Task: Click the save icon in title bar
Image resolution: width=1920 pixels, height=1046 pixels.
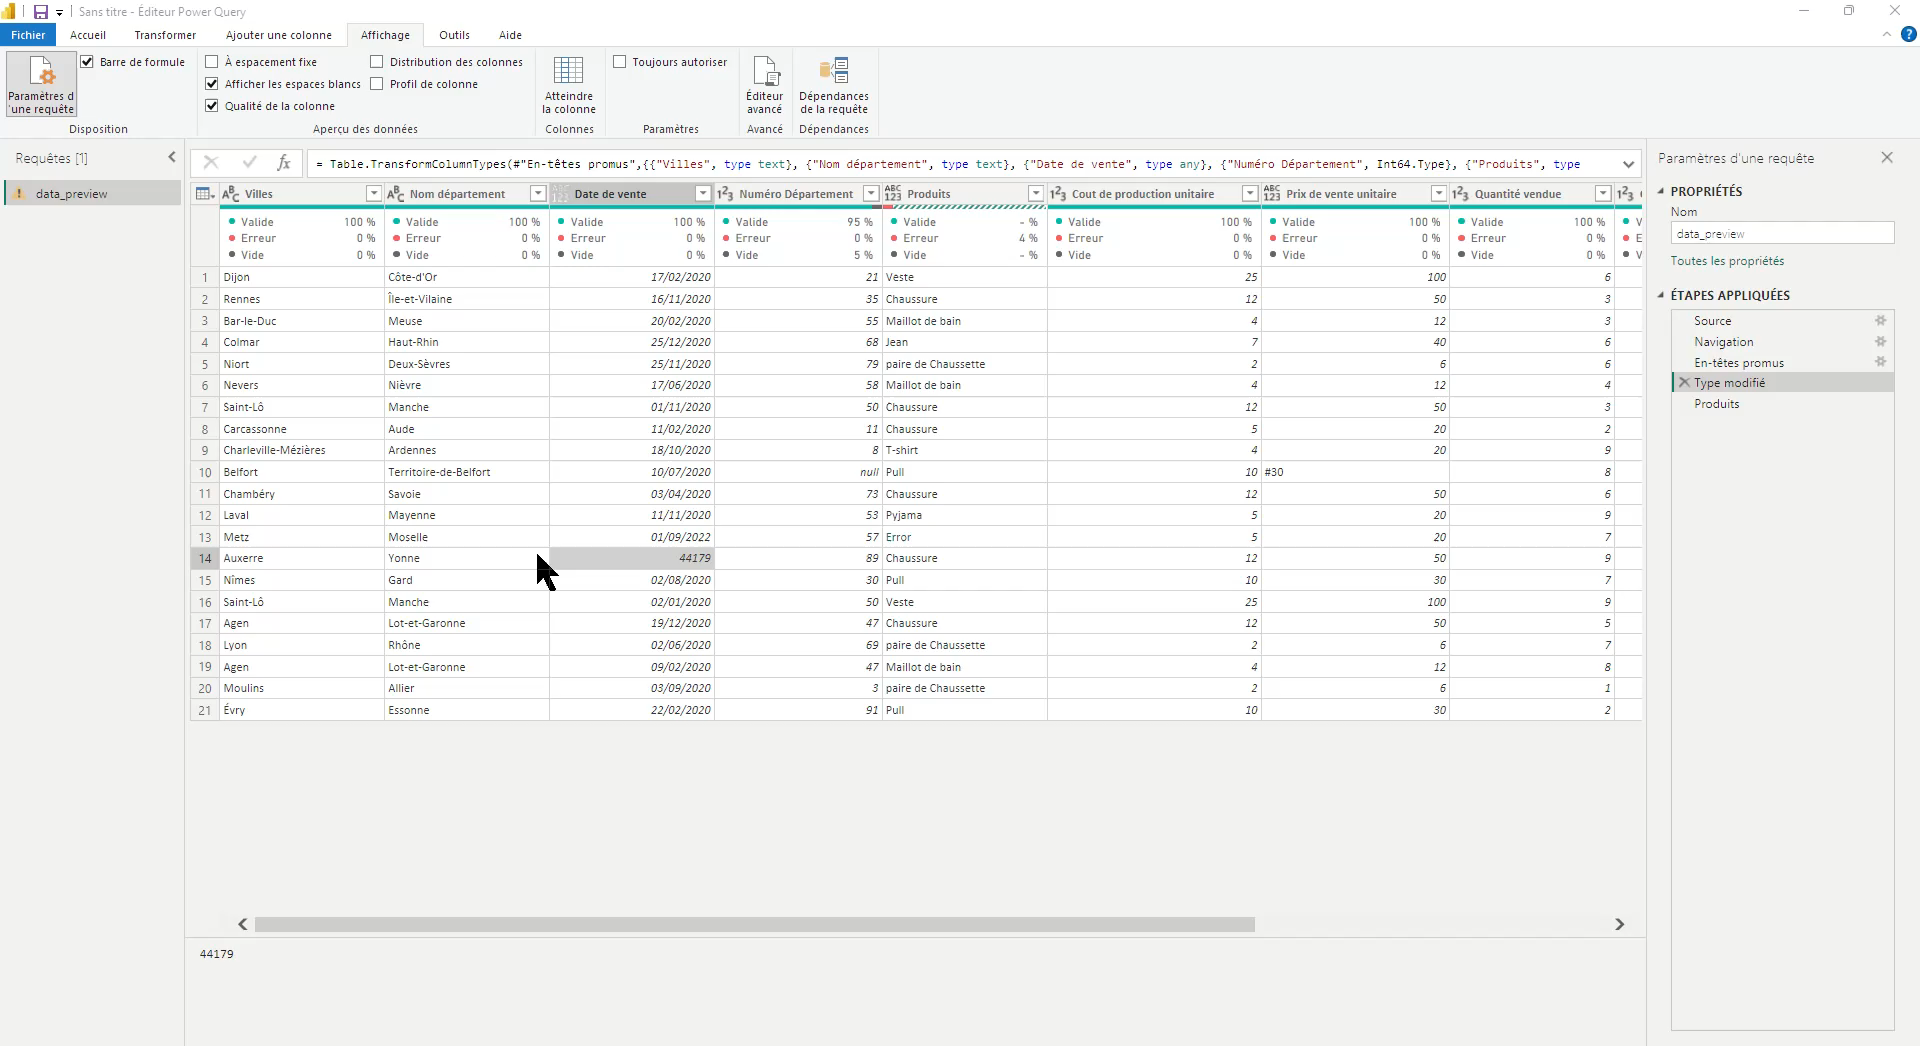Action: pos(41,12)
